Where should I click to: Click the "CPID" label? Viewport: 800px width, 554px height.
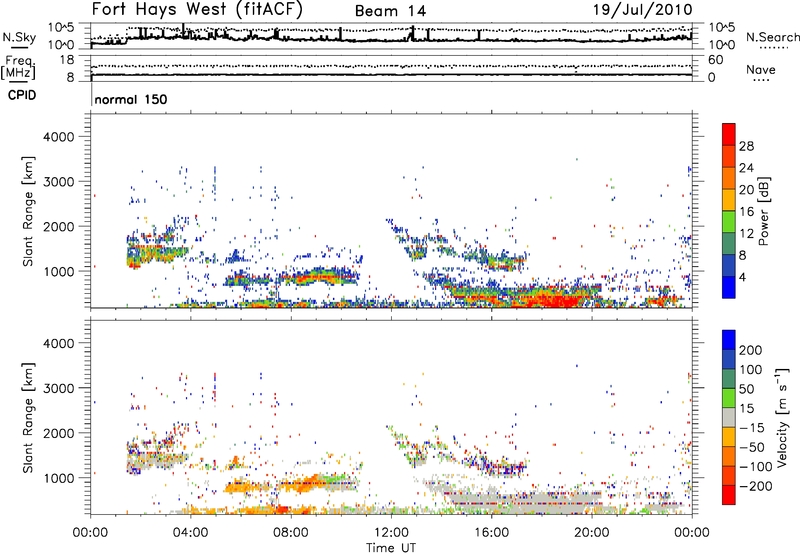click(22, 95)
